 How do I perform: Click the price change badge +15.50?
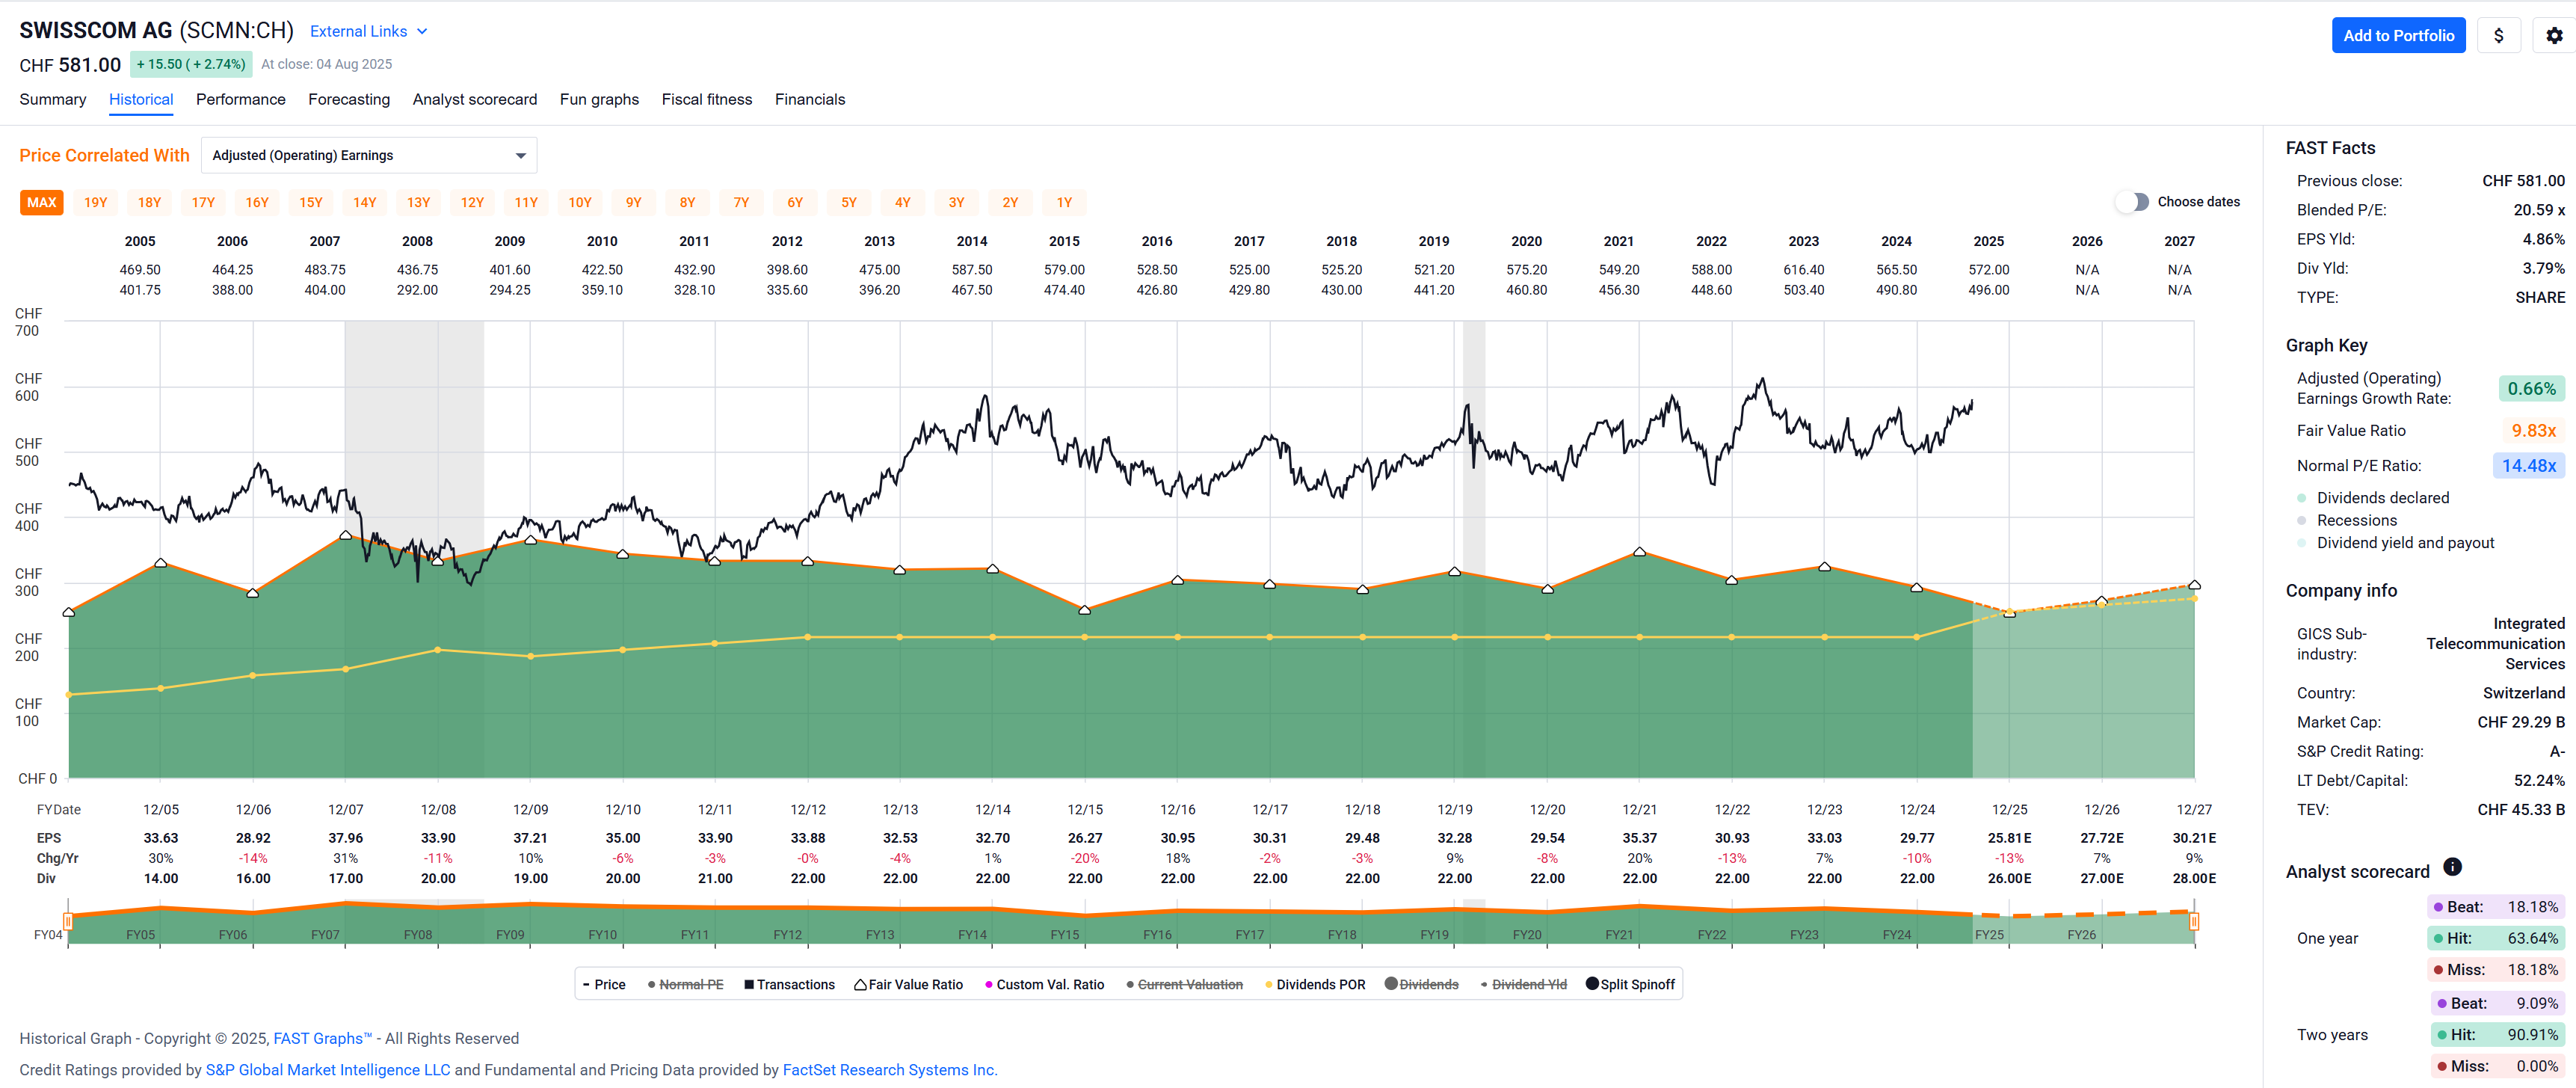191,64
